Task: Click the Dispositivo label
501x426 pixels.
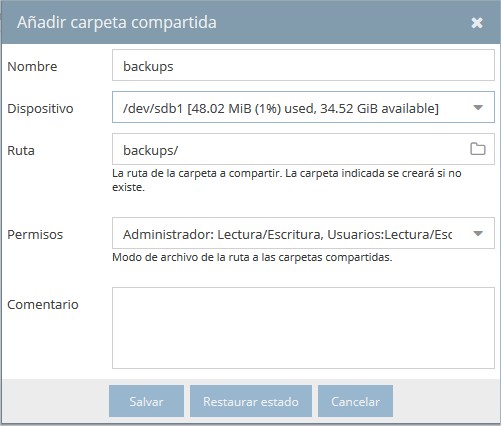Action: pyautogui.click(x=40, y=109)
